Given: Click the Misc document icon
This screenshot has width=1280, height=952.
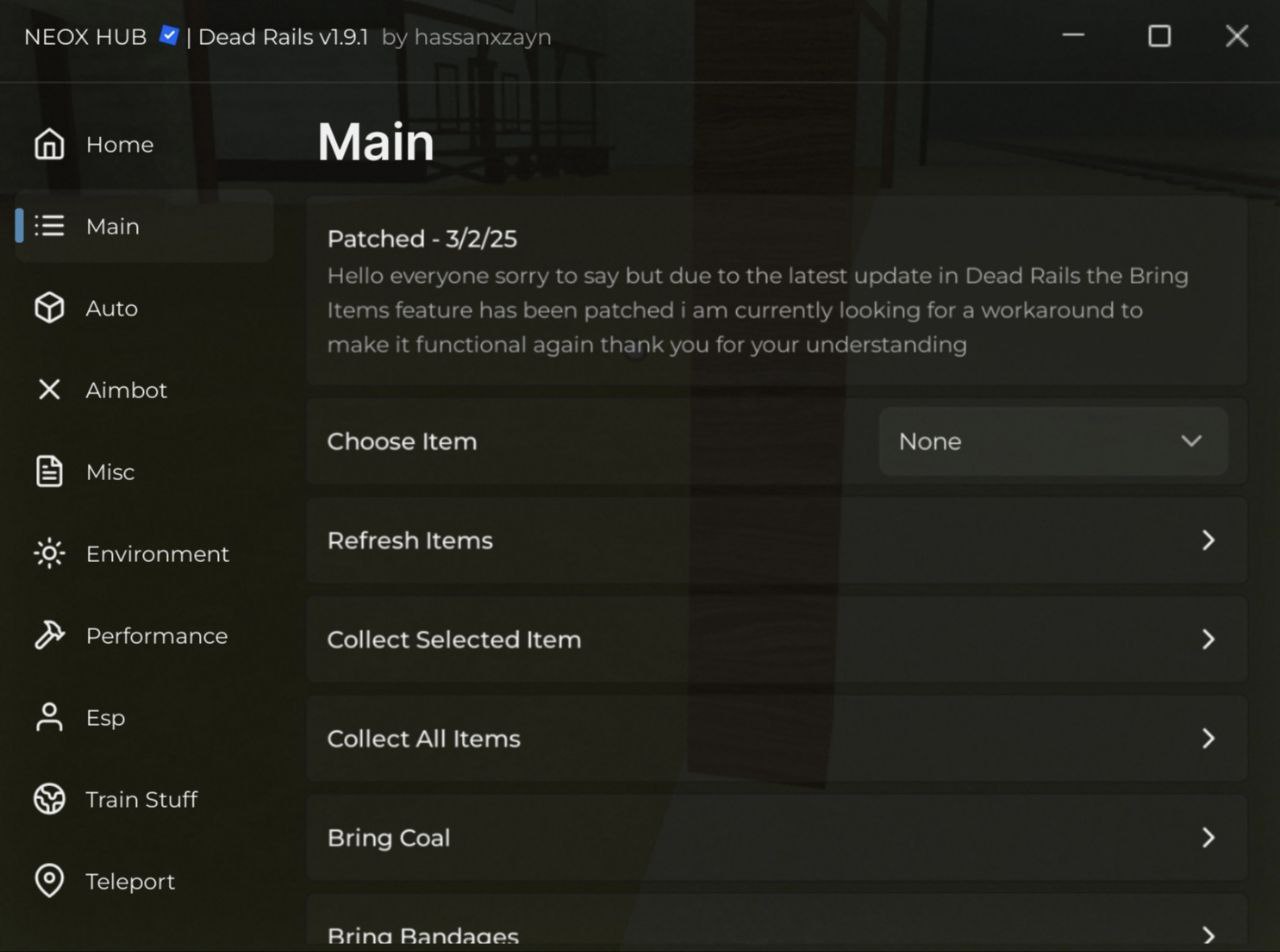Looking at the screenshot, I should point(49,472).
